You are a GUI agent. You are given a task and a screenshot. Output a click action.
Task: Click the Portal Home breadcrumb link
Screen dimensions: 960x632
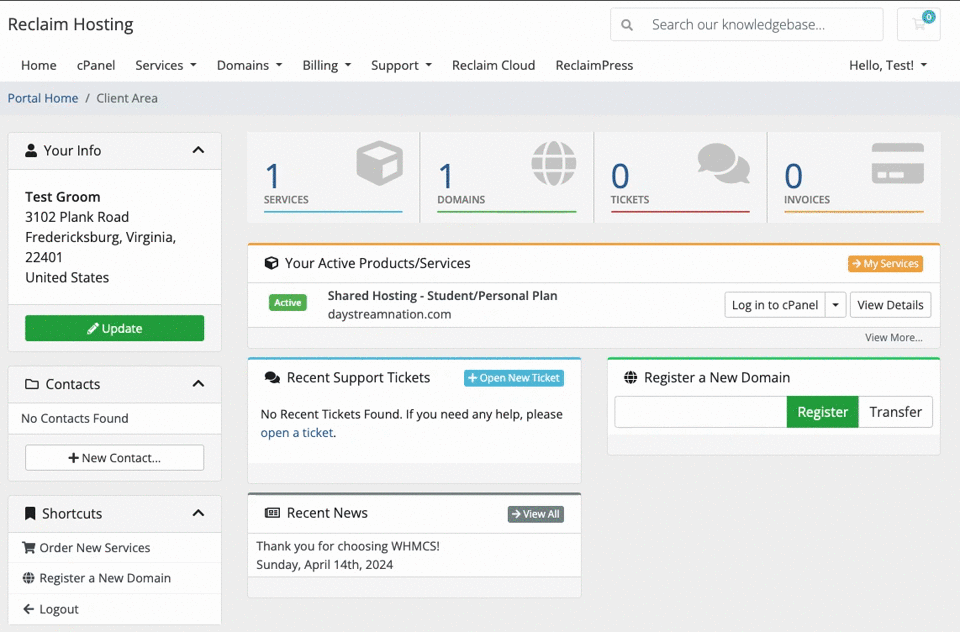43,98
